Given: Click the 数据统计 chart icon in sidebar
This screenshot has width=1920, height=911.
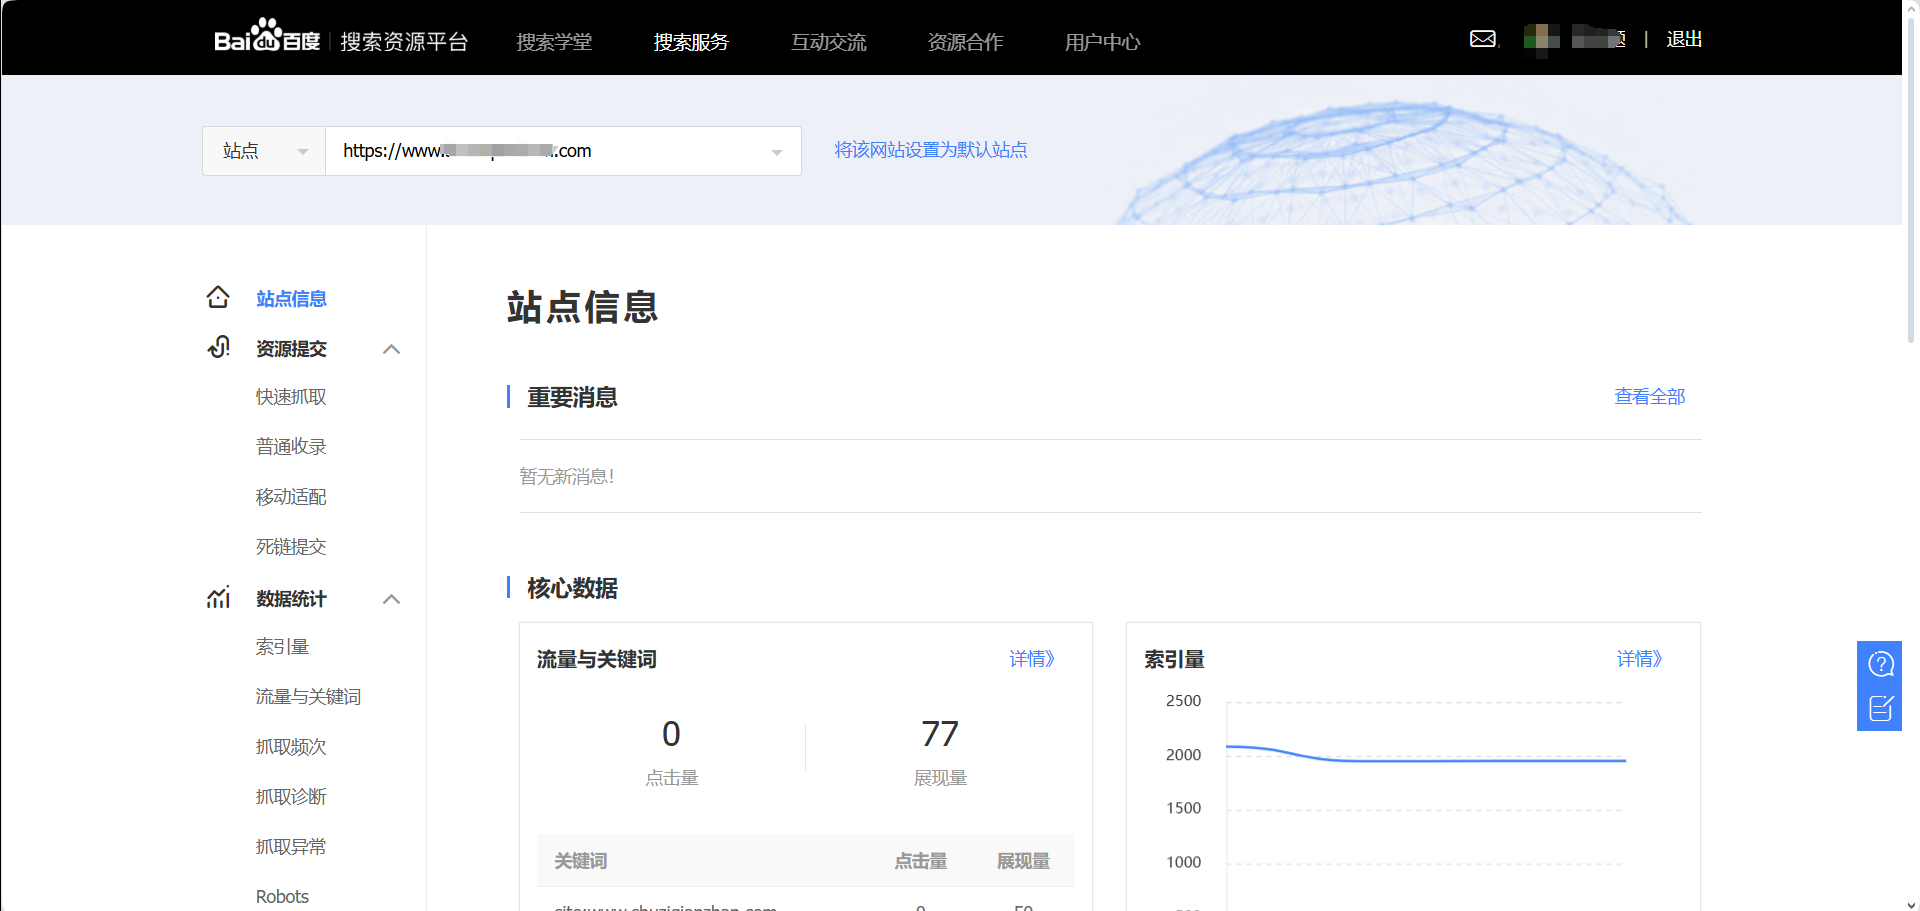Looking at the screenshot, I should click(x=218, y=598).
